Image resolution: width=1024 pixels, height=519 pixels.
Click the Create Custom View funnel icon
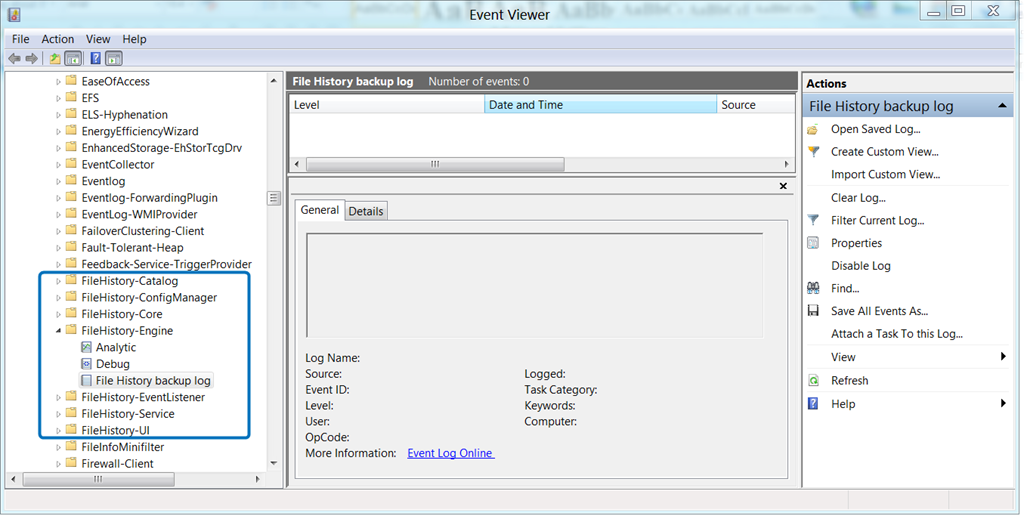[x=813, y=151]
